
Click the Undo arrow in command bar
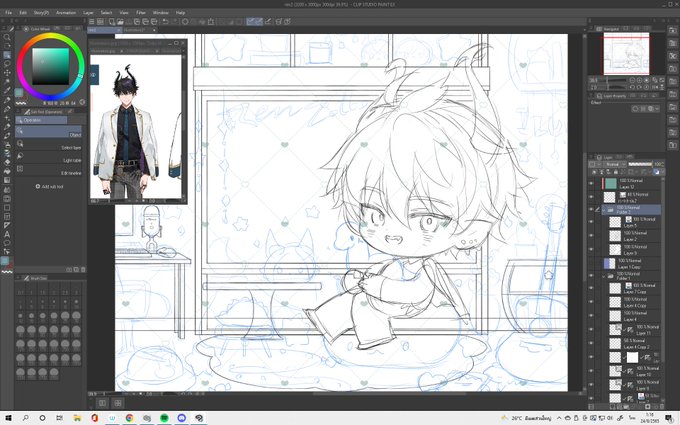165,21
